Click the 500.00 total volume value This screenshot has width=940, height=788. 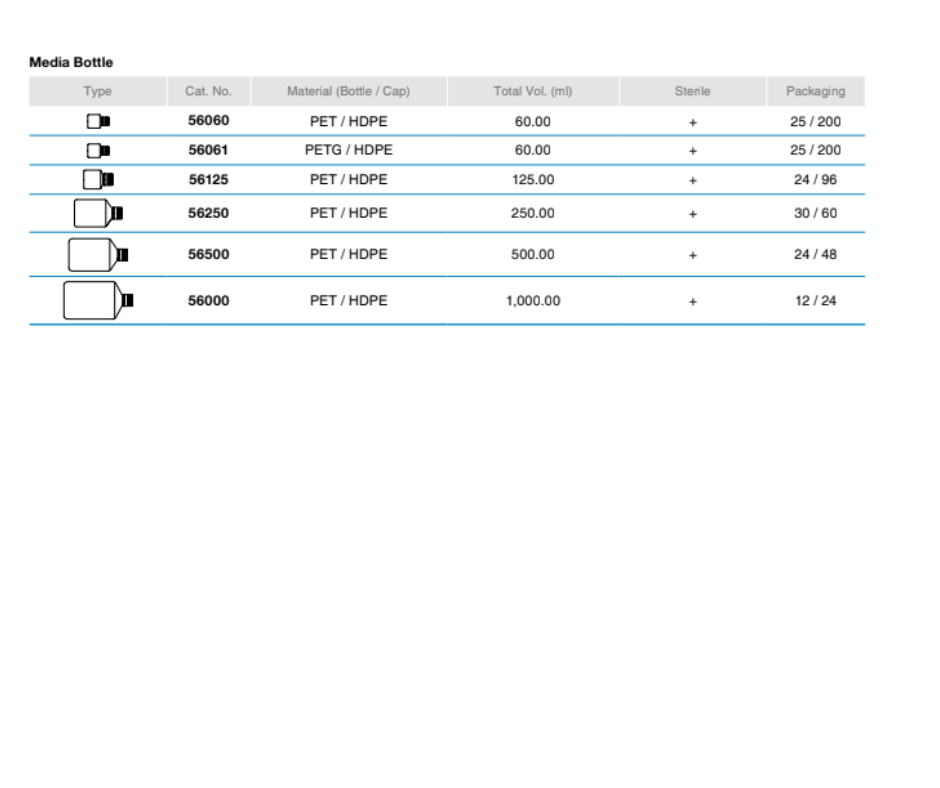[532, 254]
